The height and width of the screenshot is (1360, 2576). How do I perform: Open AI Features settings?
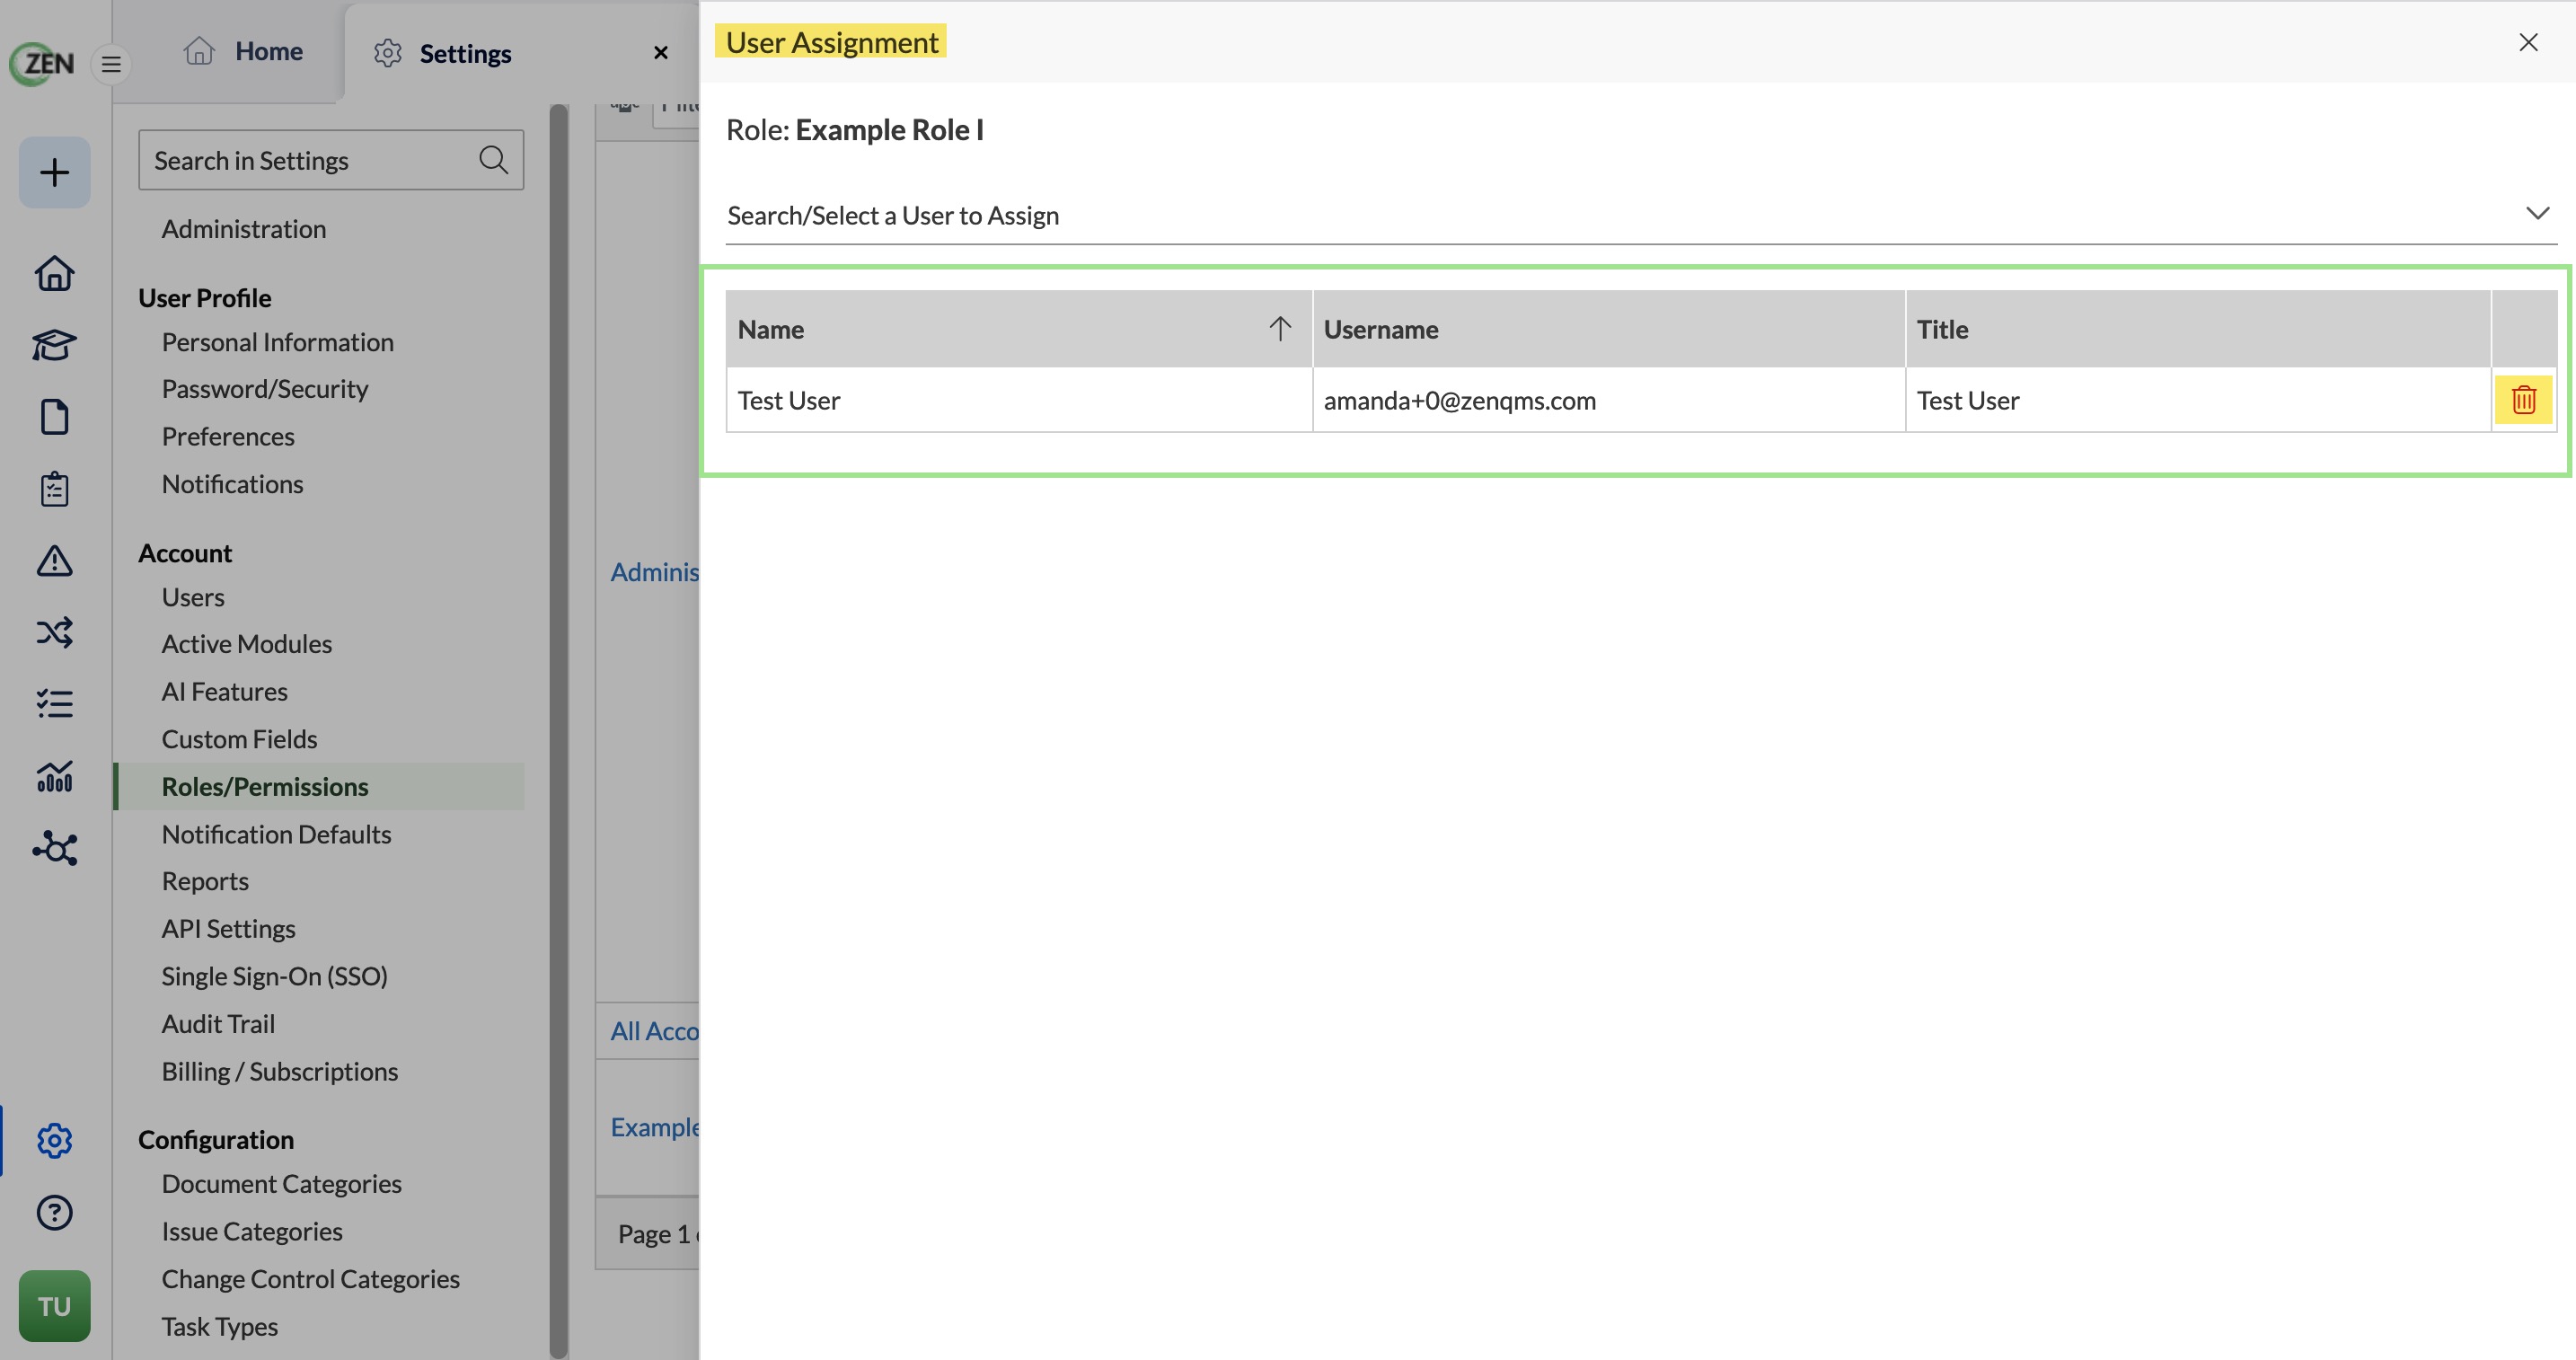[225, 692]
